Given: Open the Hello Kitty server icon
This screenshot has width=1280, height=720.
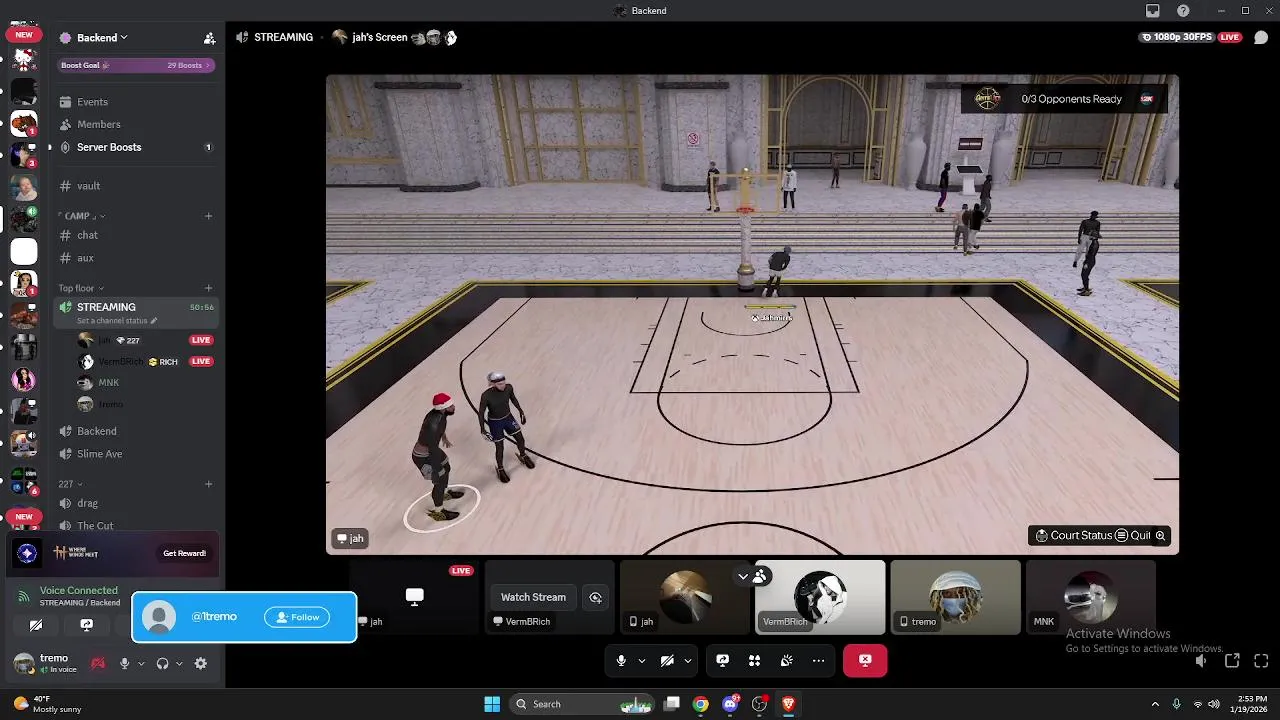Looking at the screenshot, I should pyautogui.click(x=24, y=60).
